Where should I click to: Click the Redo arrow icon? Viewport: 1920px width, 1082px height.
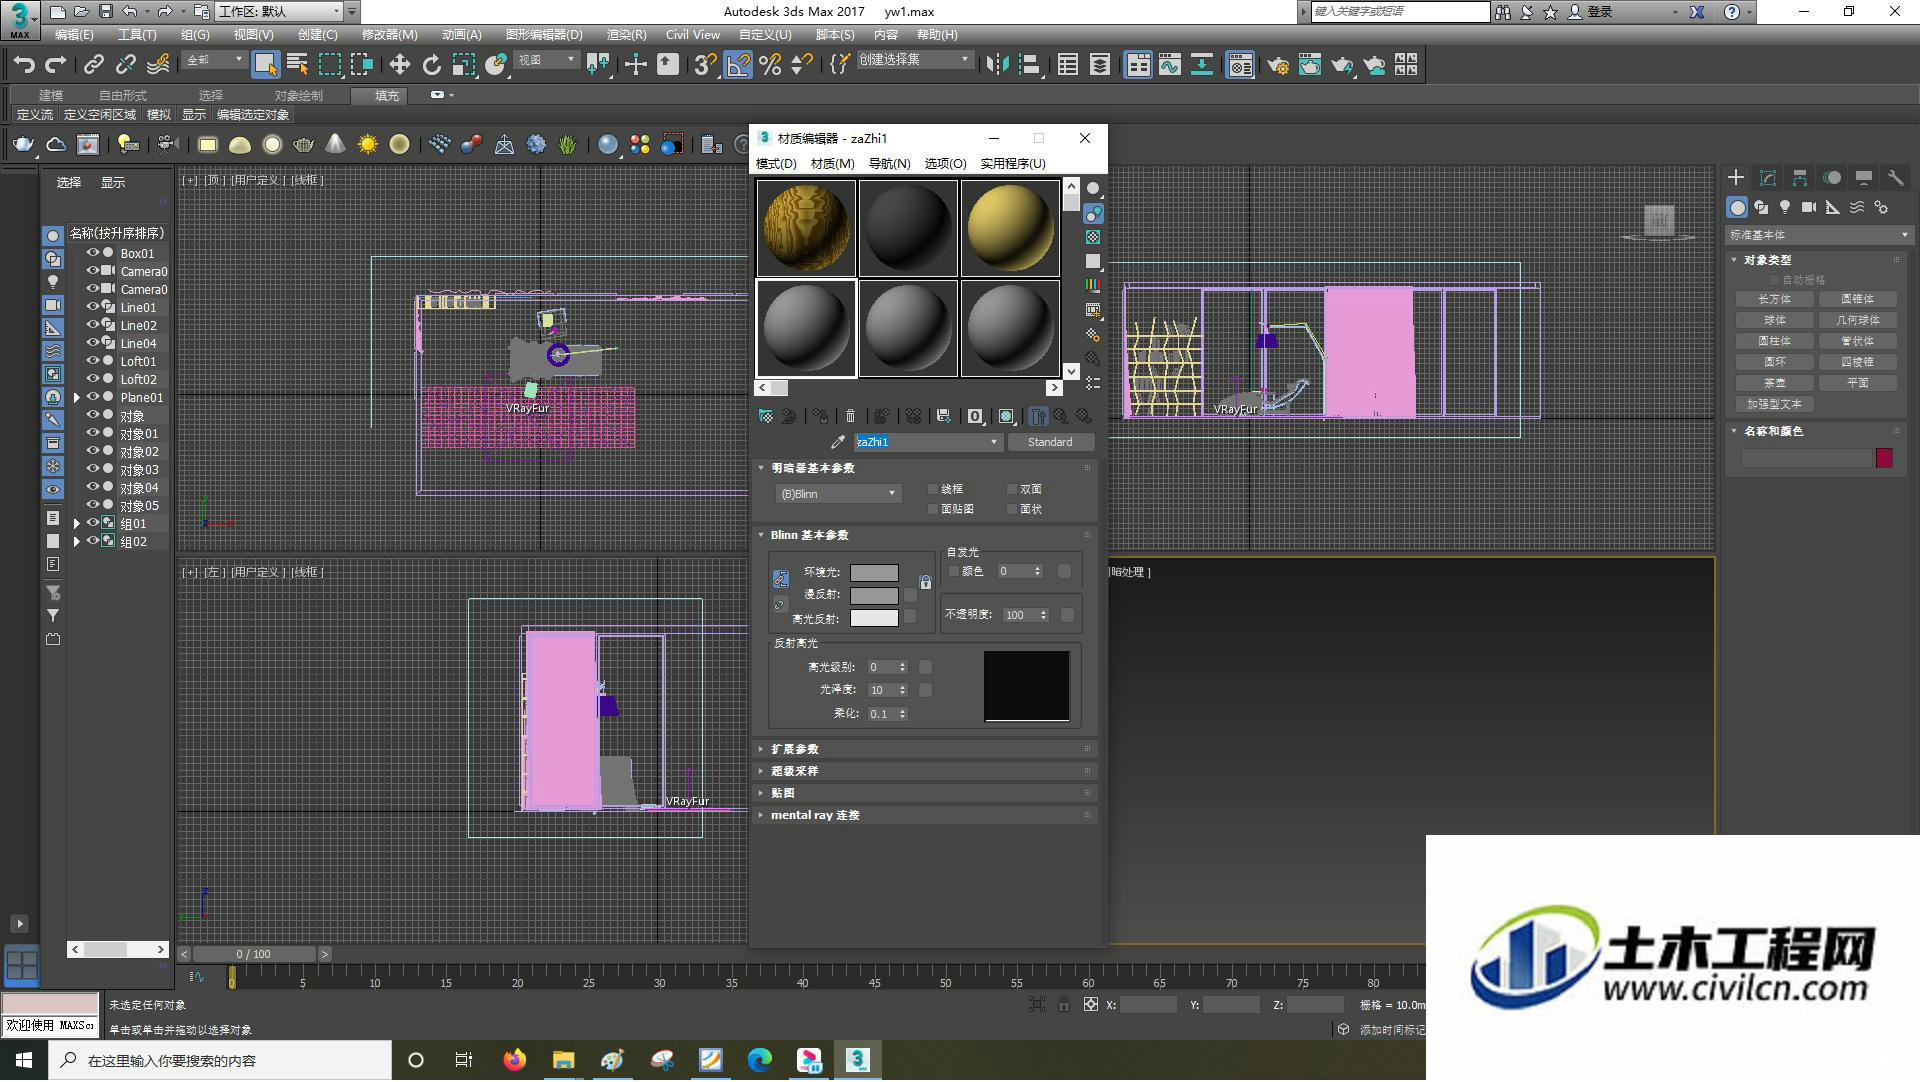click(x=56, y=65)
